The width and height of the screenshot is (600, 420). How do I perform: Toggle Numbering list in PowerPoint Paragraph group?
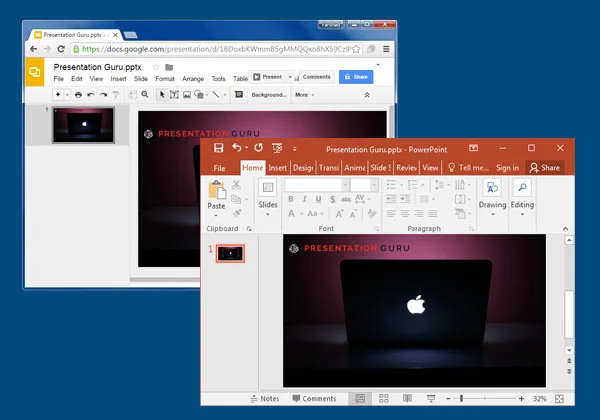(x=412, y=185)
